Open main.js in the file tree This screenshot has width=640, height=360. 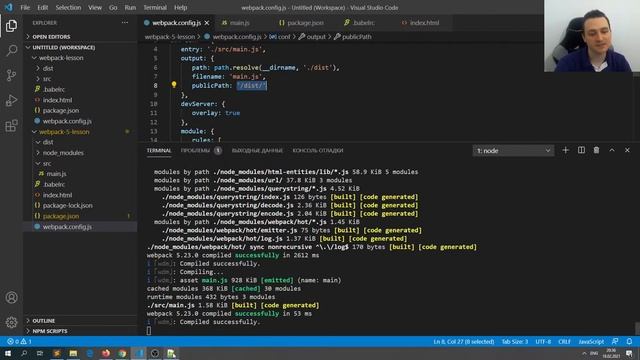click(56, 174)
